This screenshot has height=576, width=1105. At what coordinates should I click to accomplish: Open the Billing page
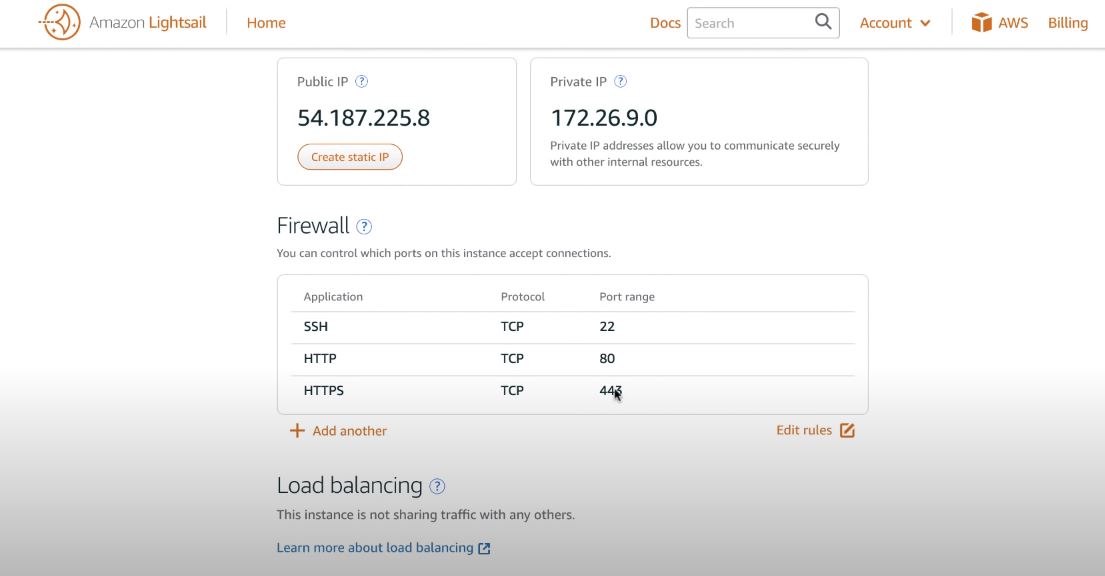click(x=1067, y=21)
